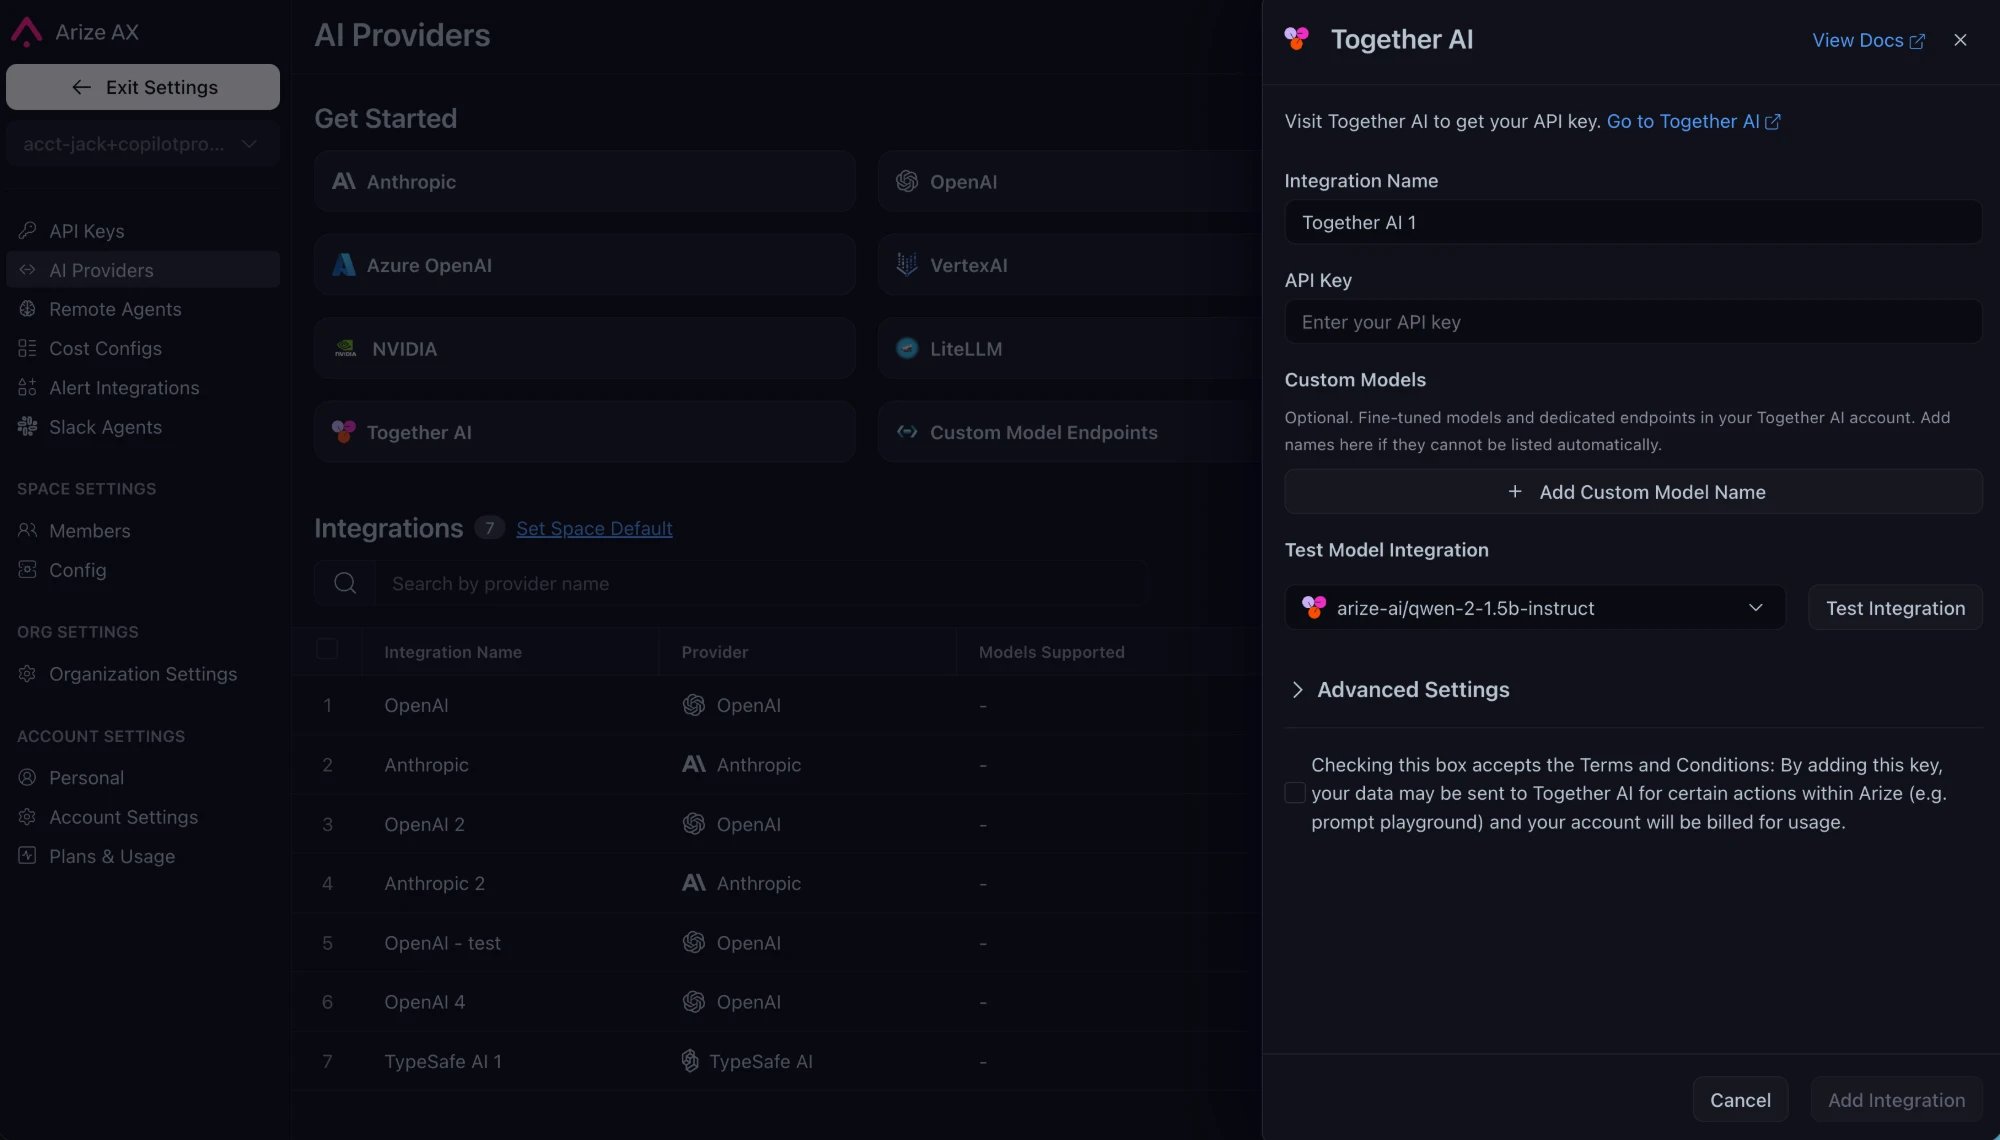
Task: Click the OpenAI - test integration row
Action: (x=776, y=943)
